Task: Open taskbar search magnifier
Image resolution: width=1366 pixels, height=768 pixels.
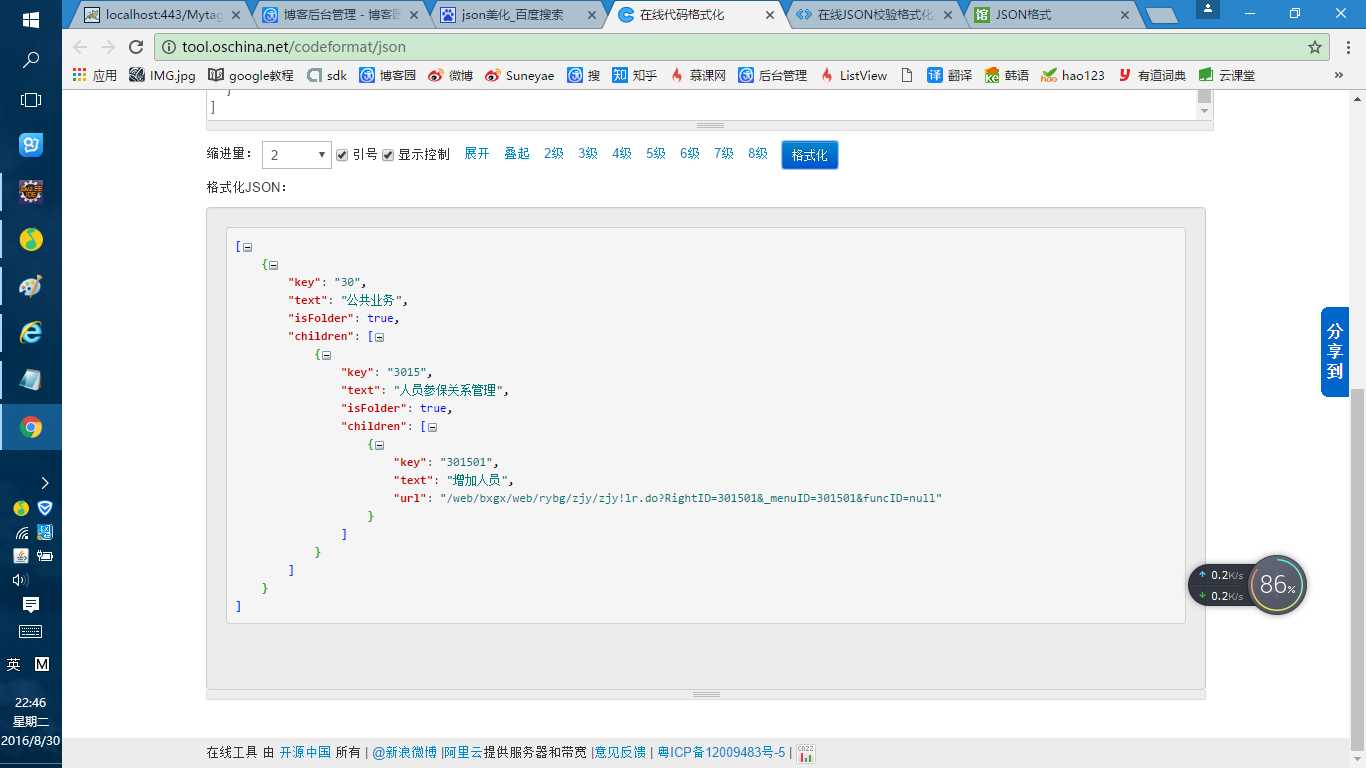Action: click(31, 60)
